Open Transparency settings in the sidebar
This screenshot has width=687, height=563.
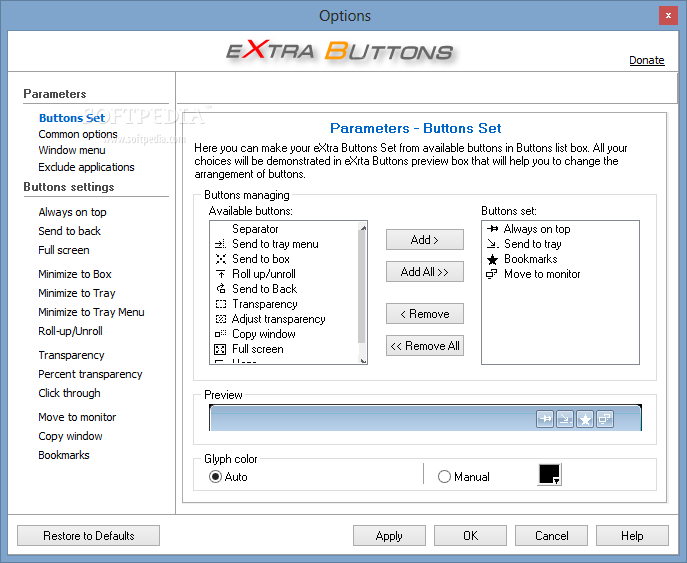71,355
